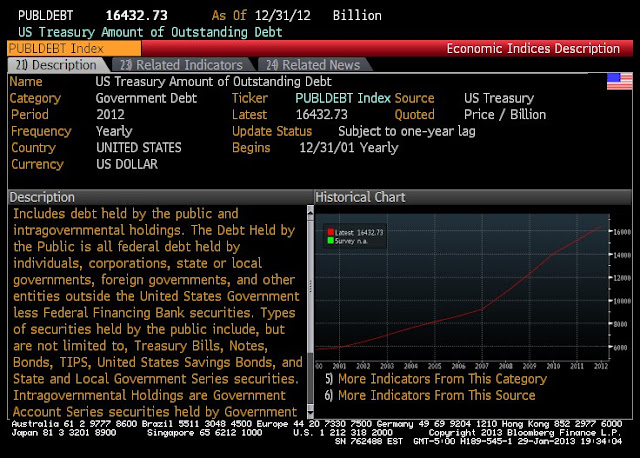Click the red Latest legend swatch
This screenshot has height=458, width=640.
point(331,232)
